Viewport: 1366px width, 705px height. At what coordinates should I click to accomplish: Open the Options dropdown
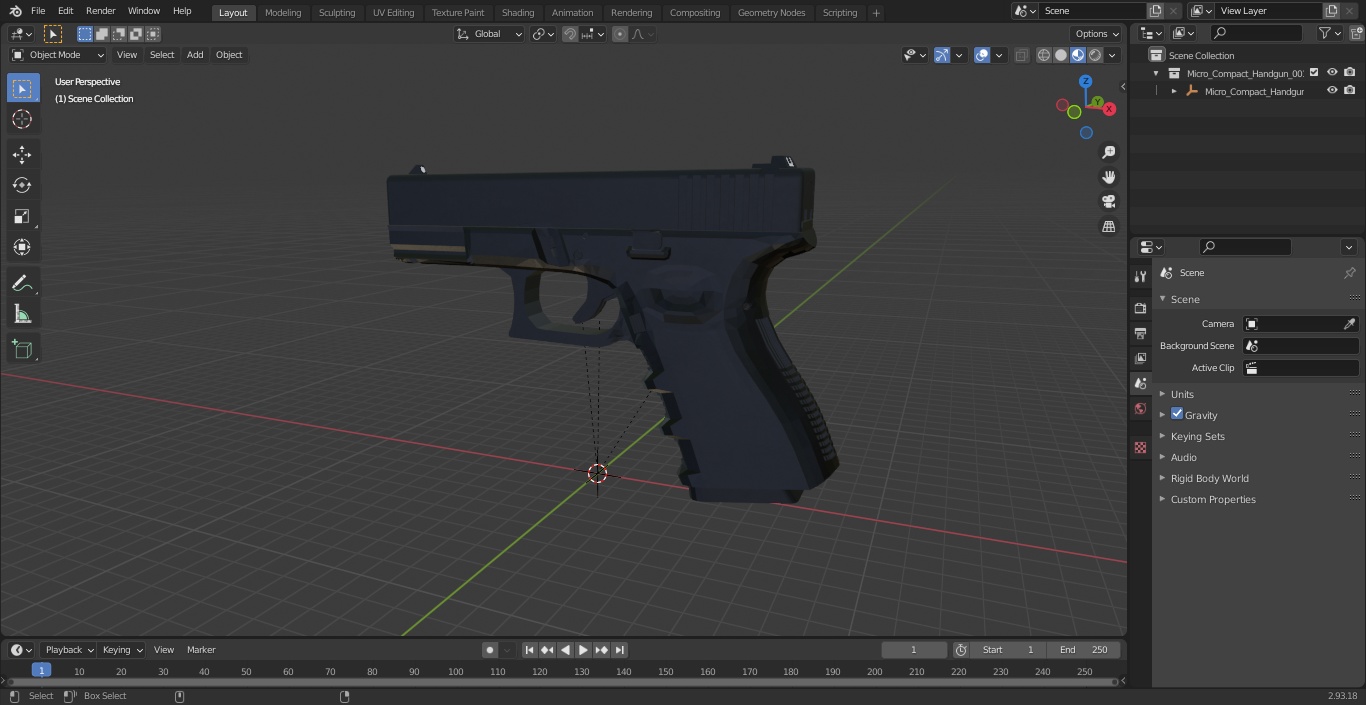(x=1097, y=34)
